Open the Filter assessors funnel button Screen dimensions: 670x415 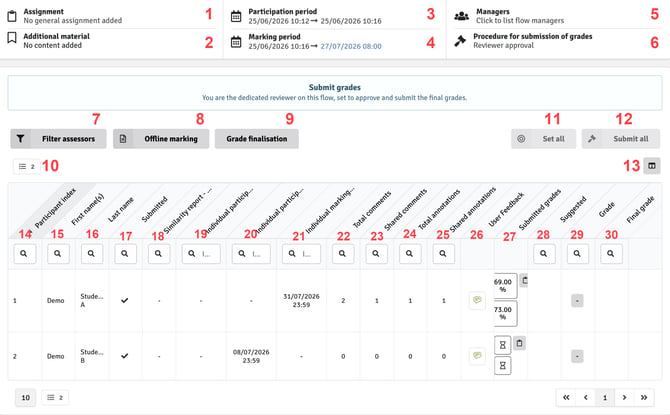pos(59,139)
